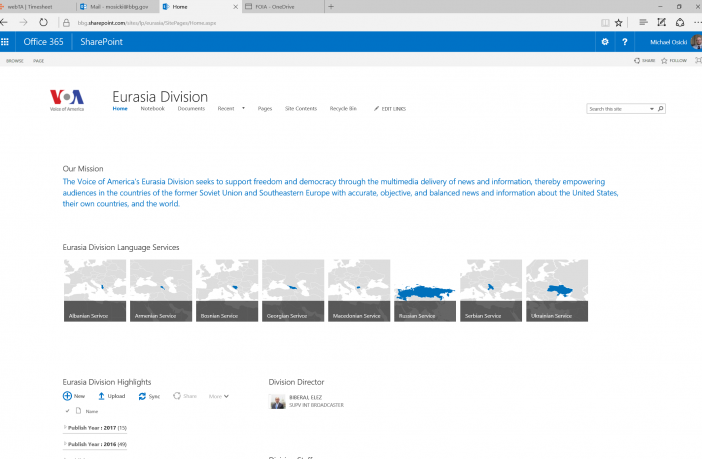This screenshot has width=702, height=459.
Task: Open the Armenian Service map tile
Action: pos(161,290)
